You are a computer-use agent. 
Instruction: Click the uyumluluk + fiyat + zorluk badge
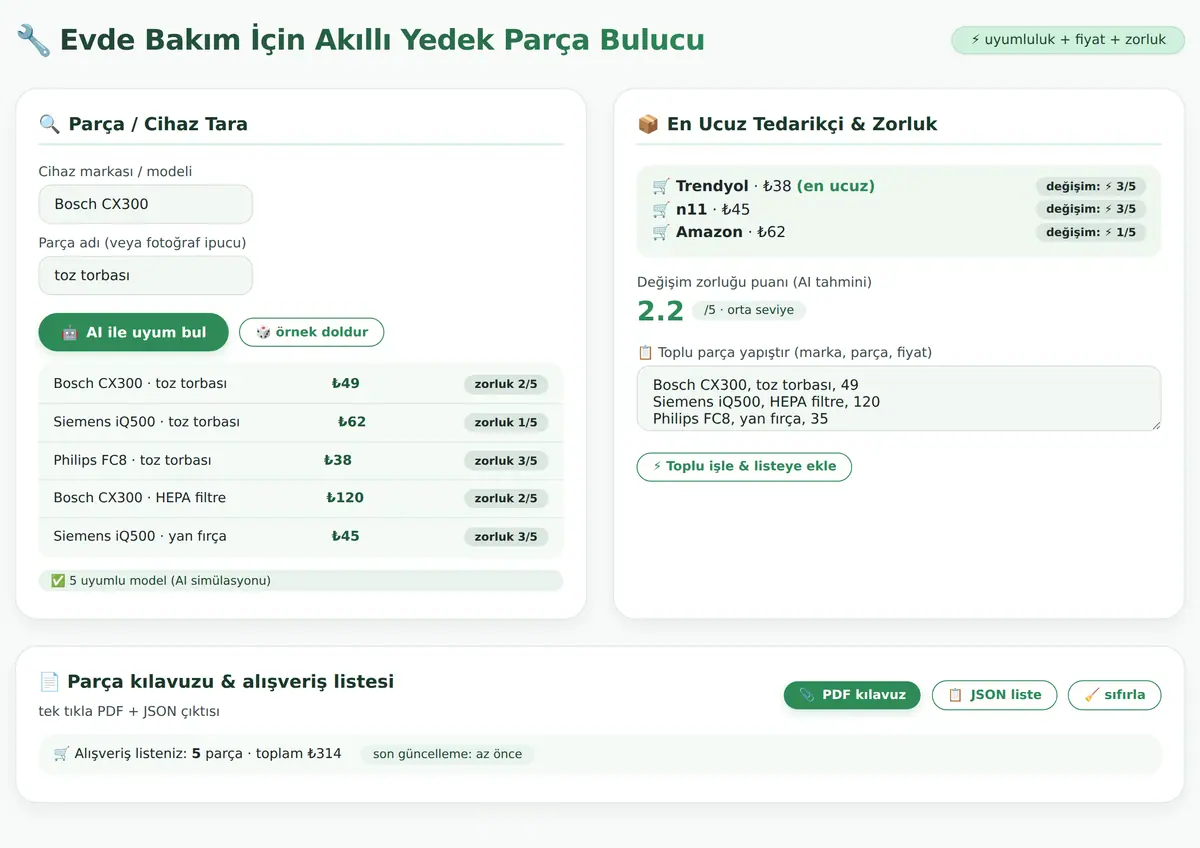tap(1068, 40)
